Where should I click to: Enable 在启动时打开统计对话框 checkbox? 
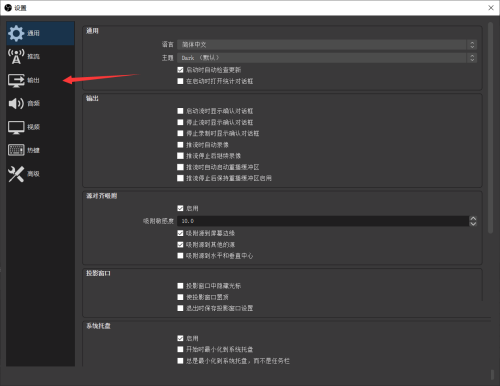(180, 81)
